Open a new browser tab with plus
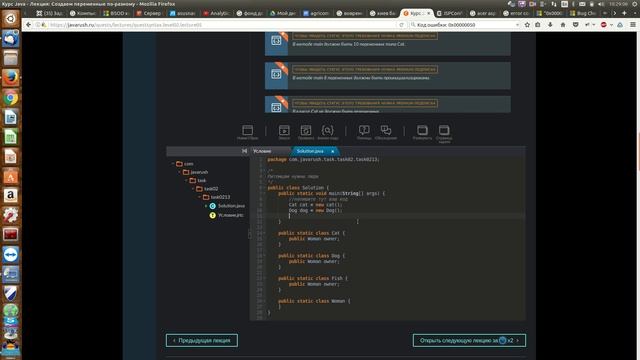This screenshot has height=360, width=640. click(x=624, y=13)
